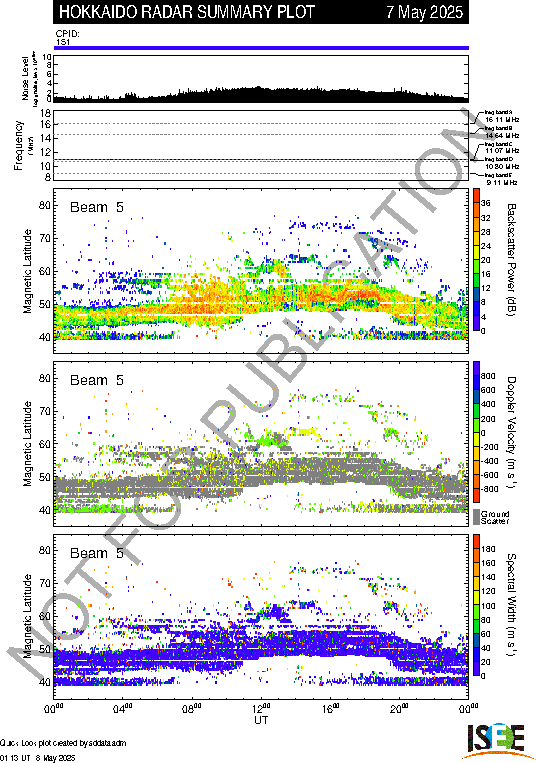Select the gray Ground Scatter legend box
Image resolution: width=536 pixels, height=763 pixels.
[x=477, y=517]
